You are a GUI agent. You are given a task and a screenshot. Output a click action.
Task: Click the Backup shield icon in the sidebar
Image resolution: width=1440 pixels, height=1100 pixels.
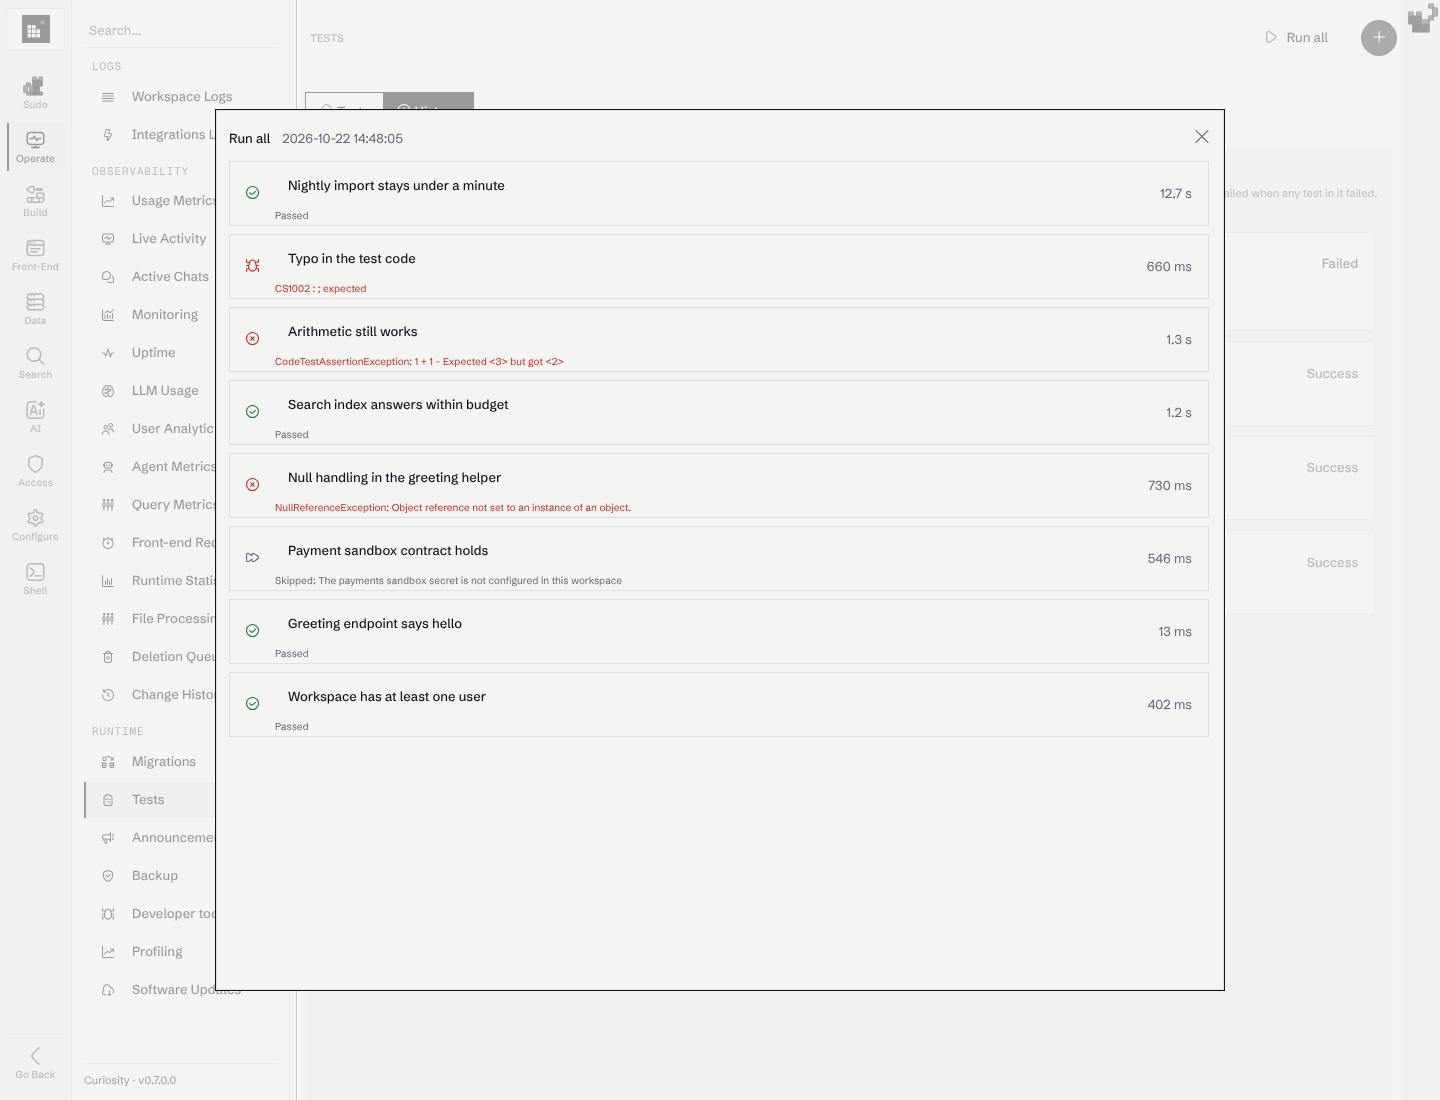(x=108, y=876)
